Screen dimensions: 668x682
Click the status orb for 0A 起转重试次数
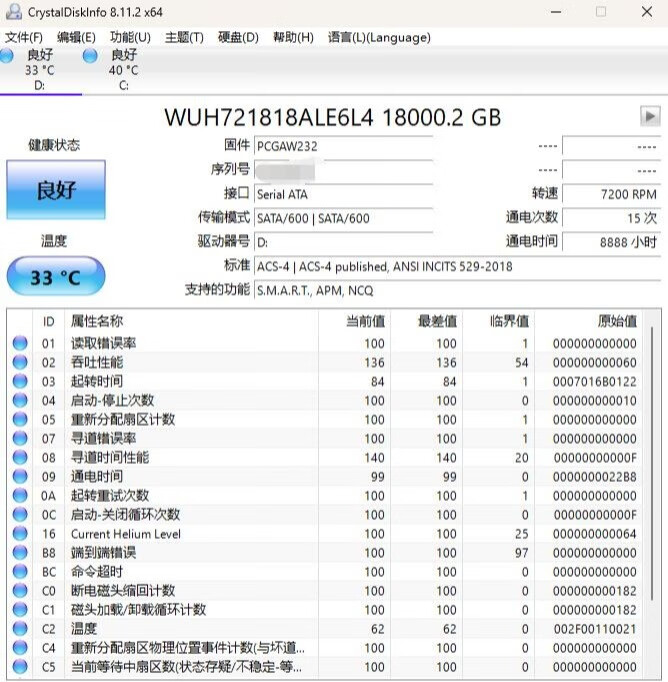pyautogui.click(x=20, y=495)
